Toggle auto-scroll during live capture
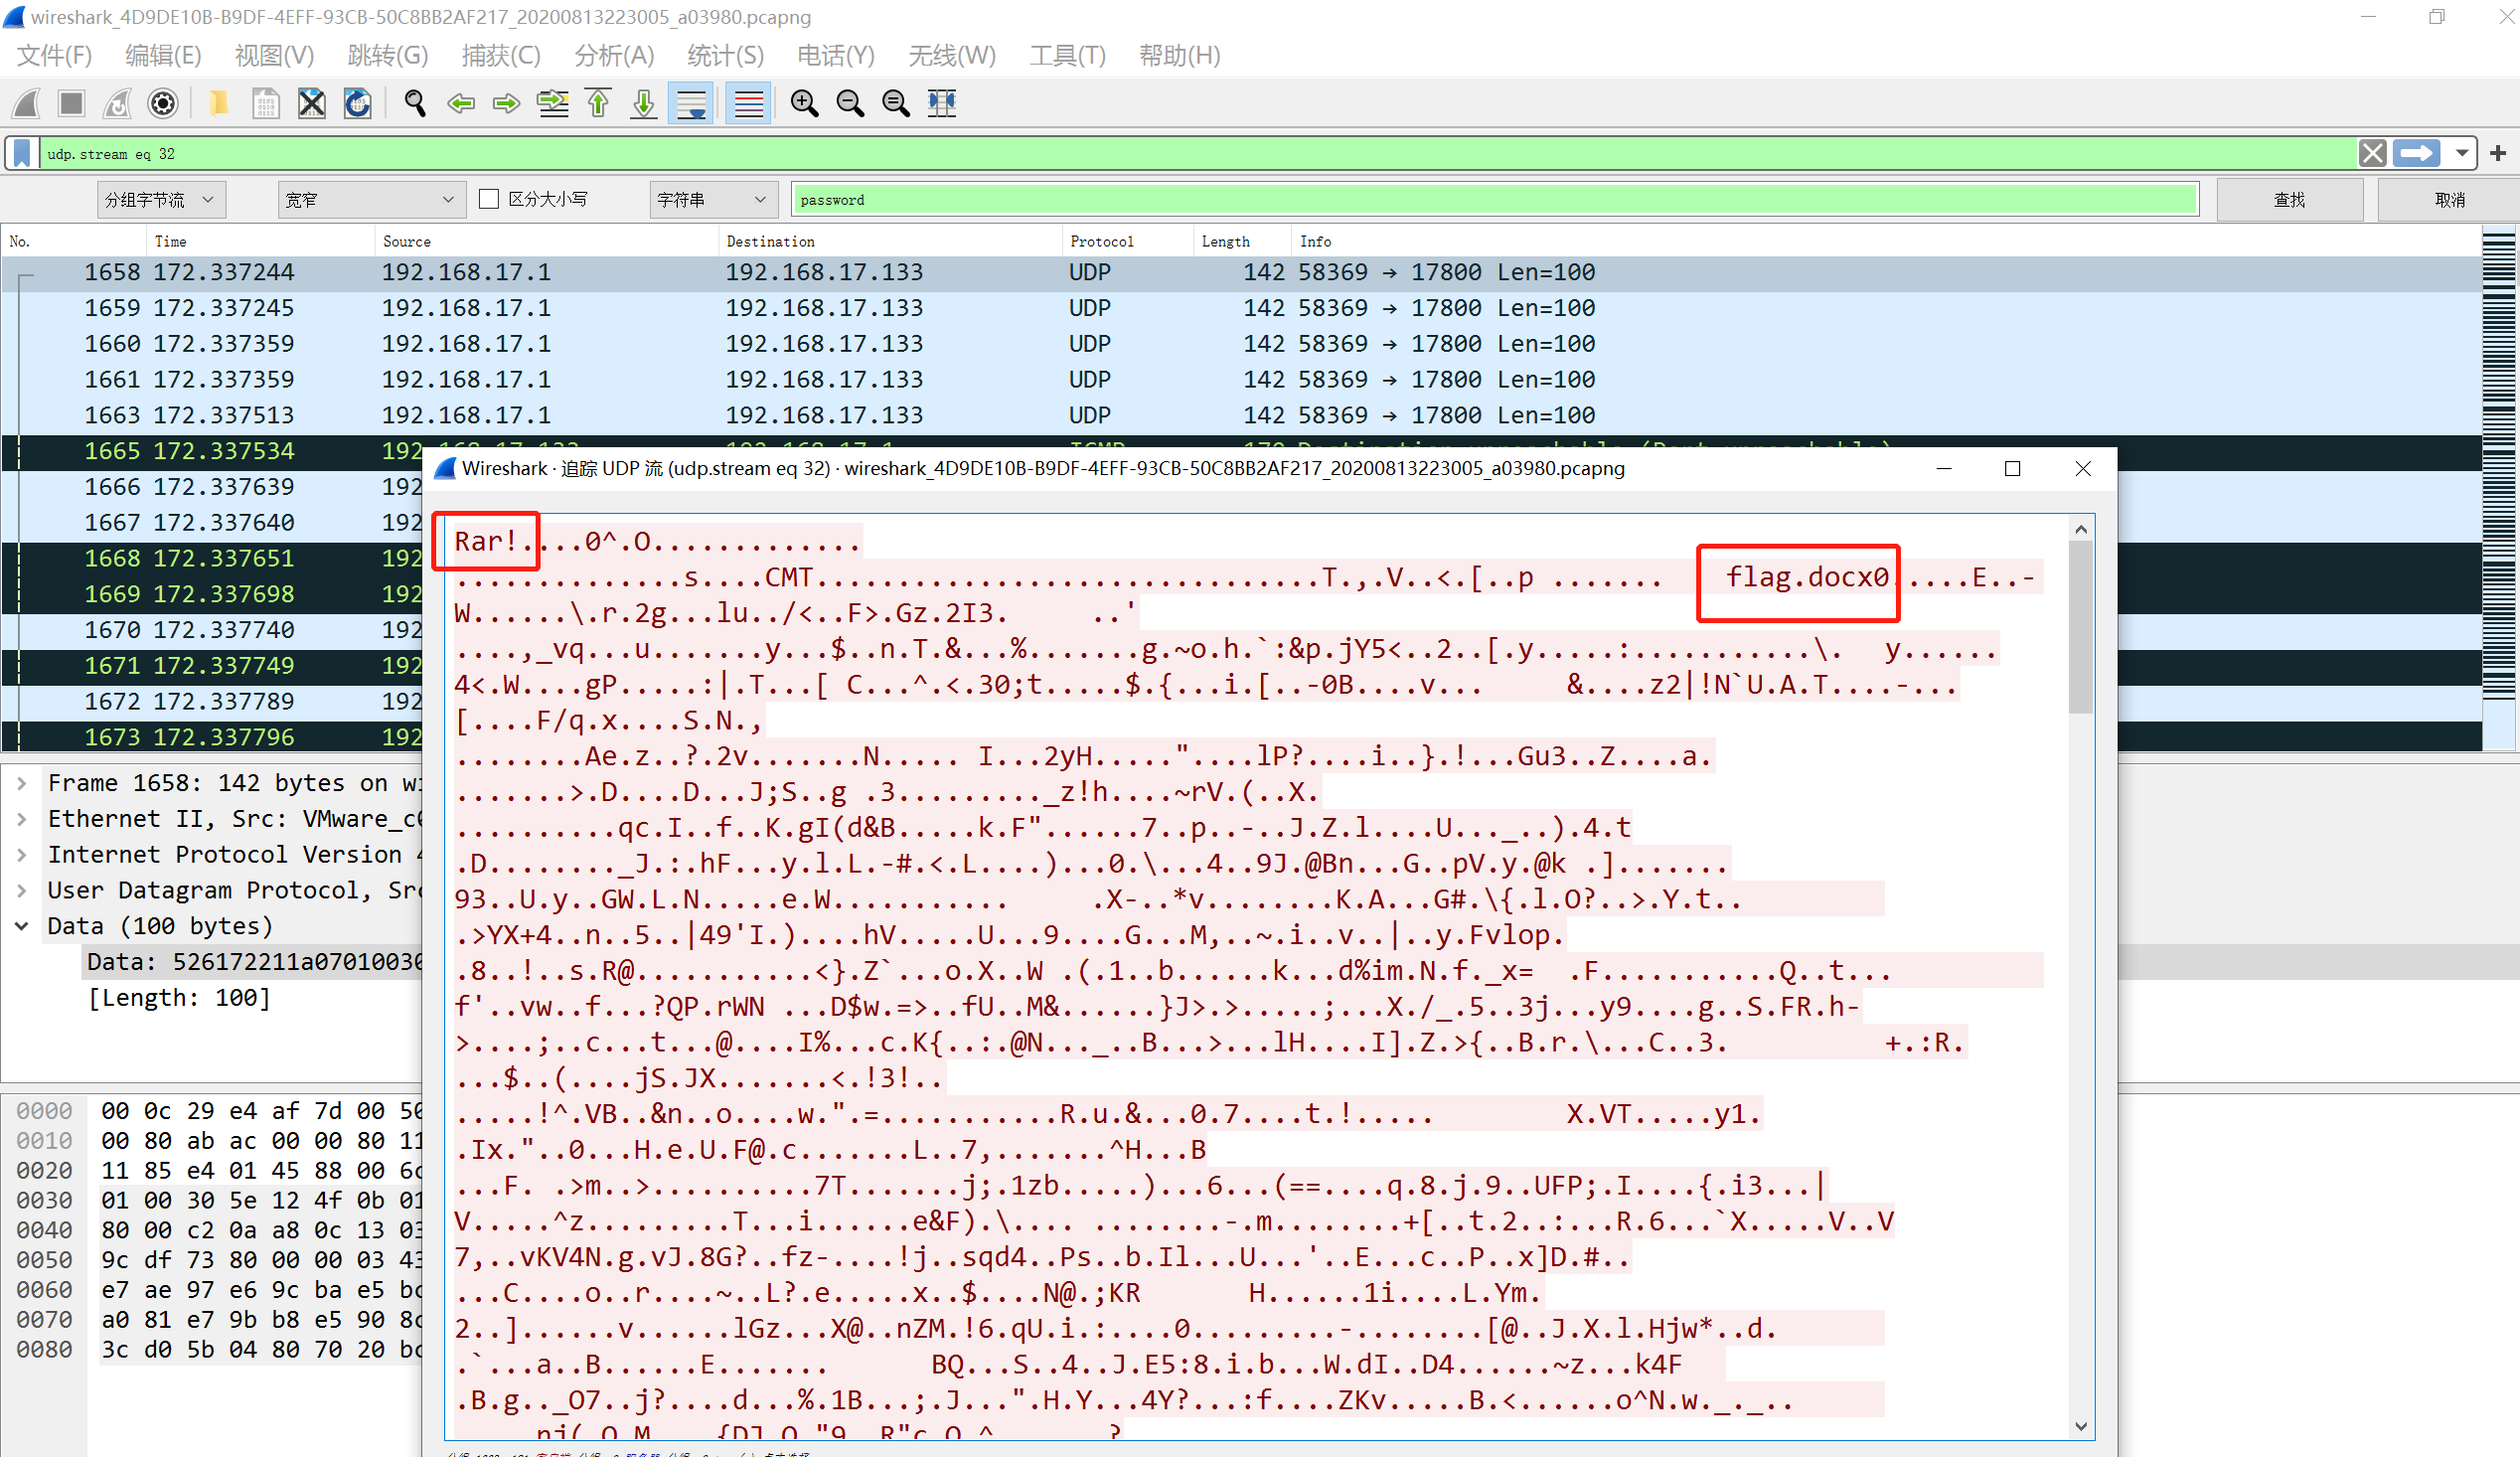Screen dimensions: 2520x1457 tap(691, 103)
